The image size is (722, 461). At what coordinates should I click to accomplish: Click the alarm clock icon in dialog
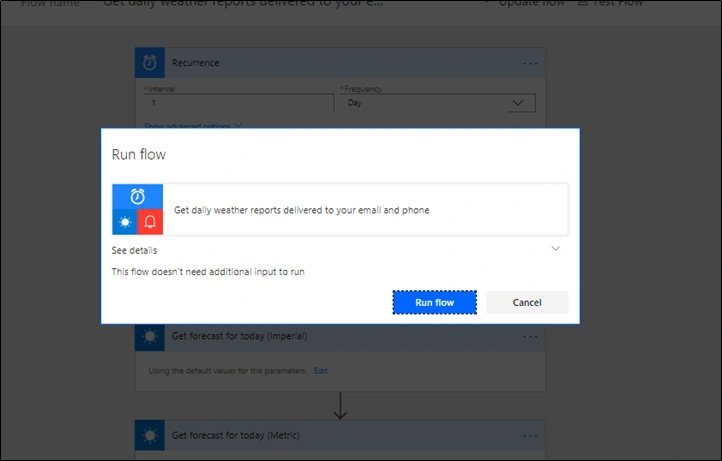137,197
